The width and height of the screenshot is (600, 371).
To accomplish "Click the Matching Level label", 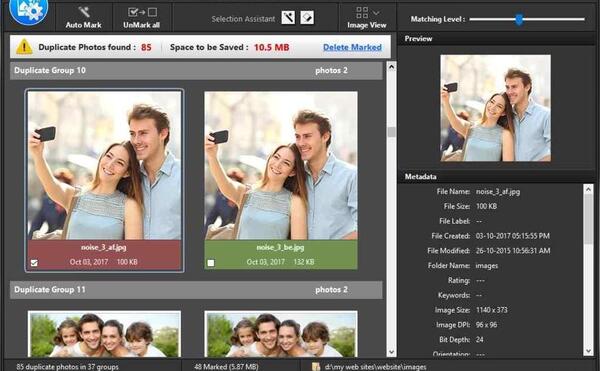I will click(x=438, y=19).
